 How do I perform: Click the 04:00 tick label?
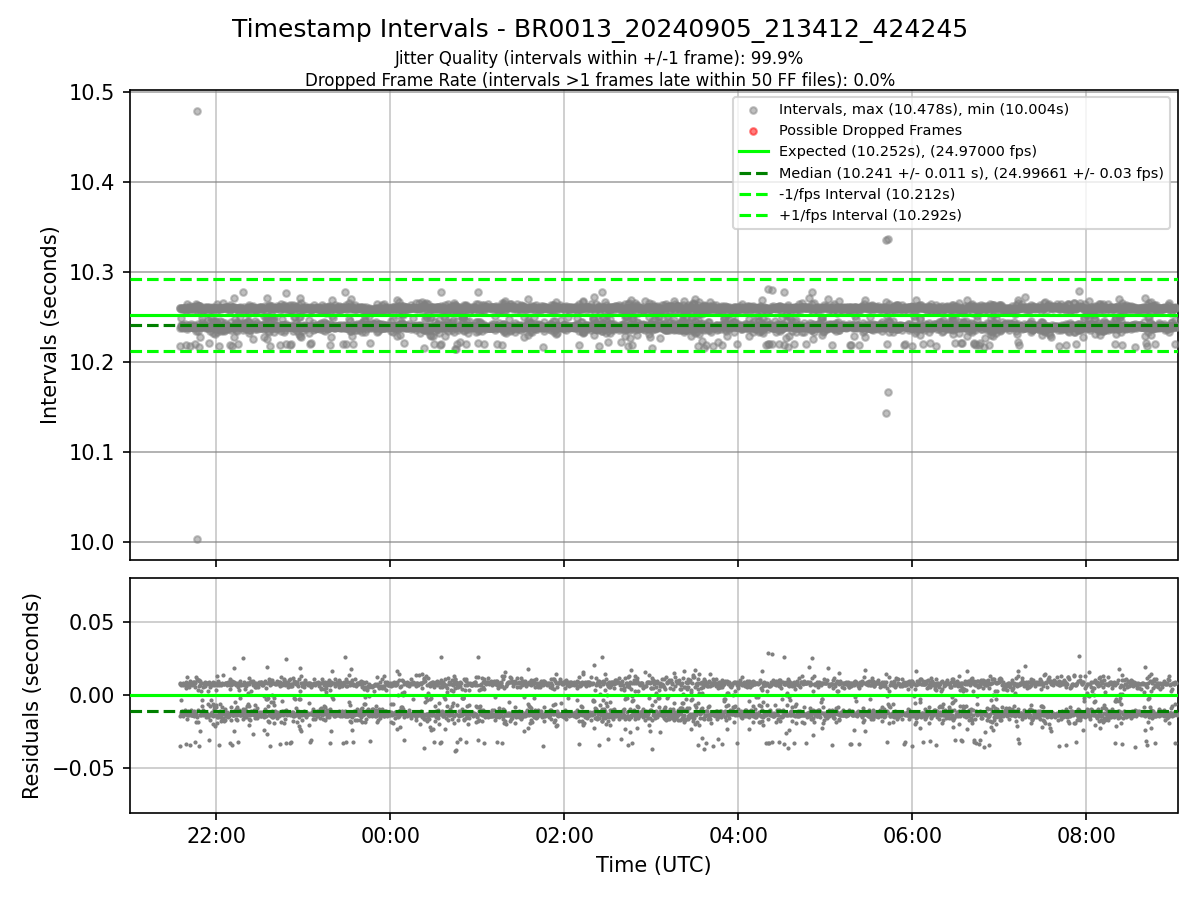738,836
